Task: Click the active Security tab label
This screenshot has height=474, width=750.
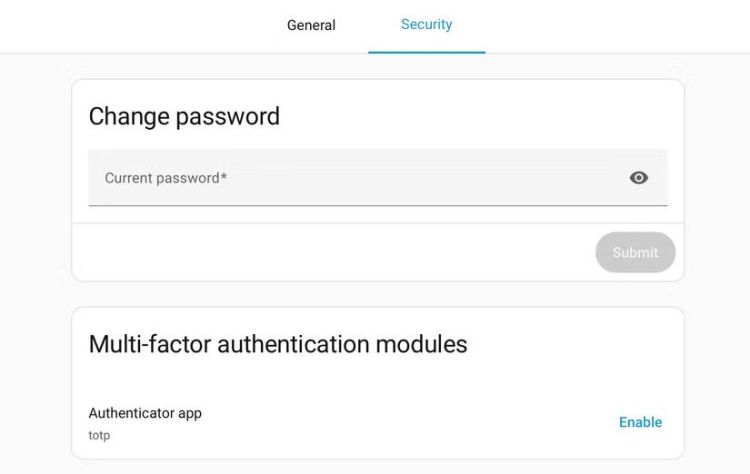Action: tap(427, 25)
